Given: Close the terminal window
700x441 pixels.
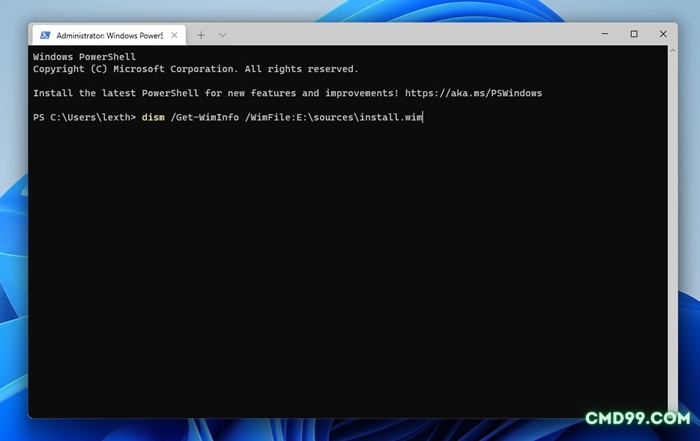Looking at the screenshot, I should coord(663,34).
